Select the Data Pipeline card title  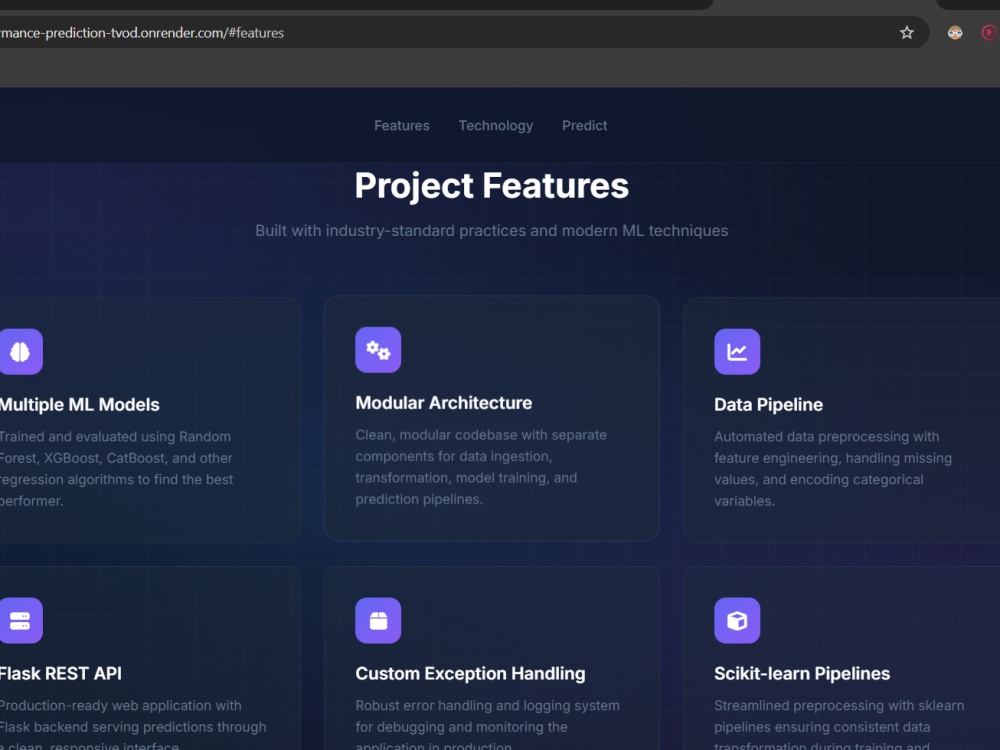click(x=768, y=404)
